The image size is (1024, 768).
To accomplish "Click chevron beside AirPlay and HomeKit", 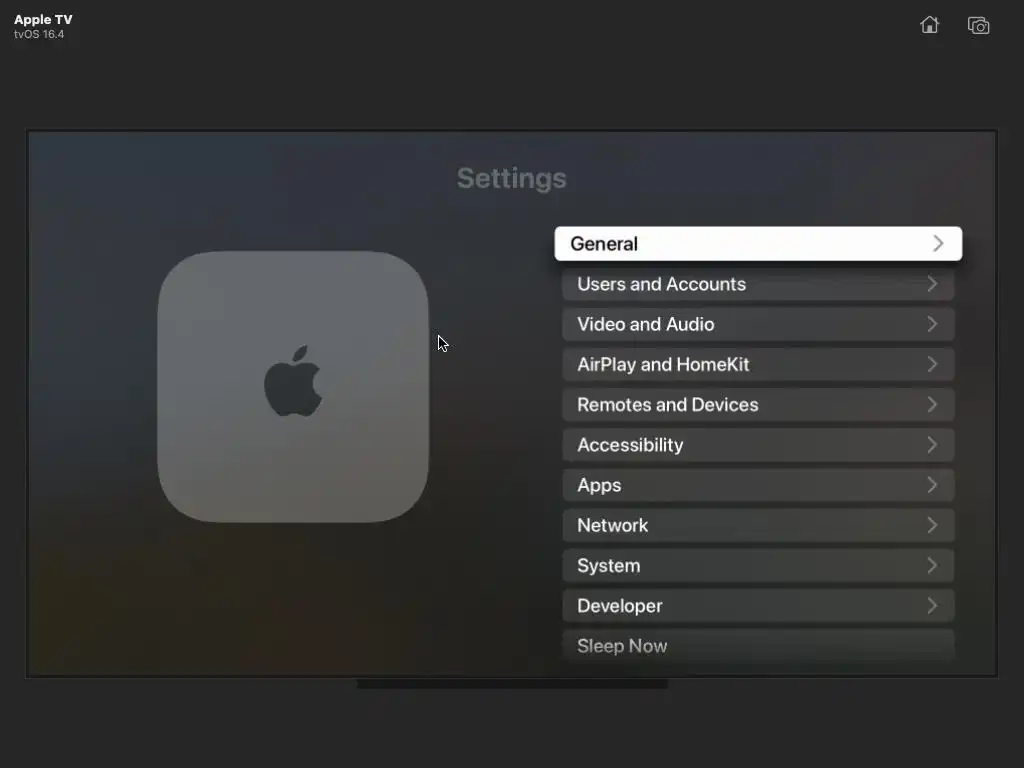I will [933, 364].
